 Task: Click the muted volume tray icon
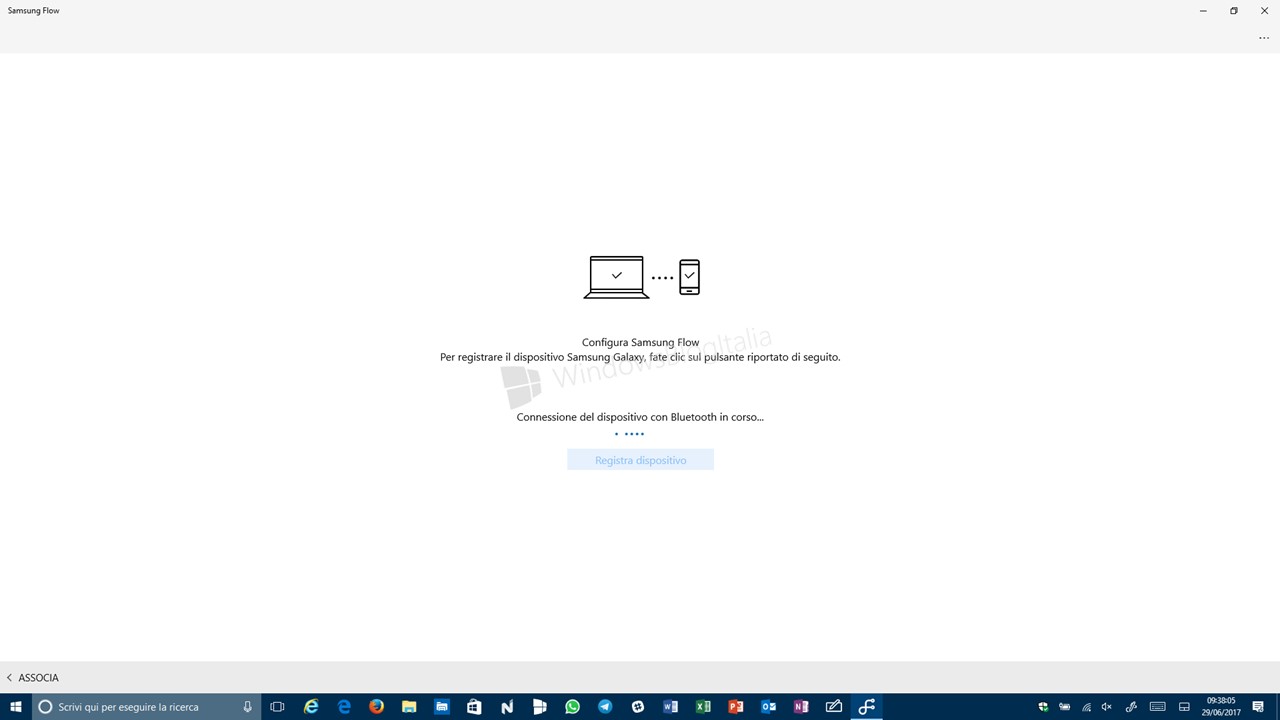click(1109, 706)
